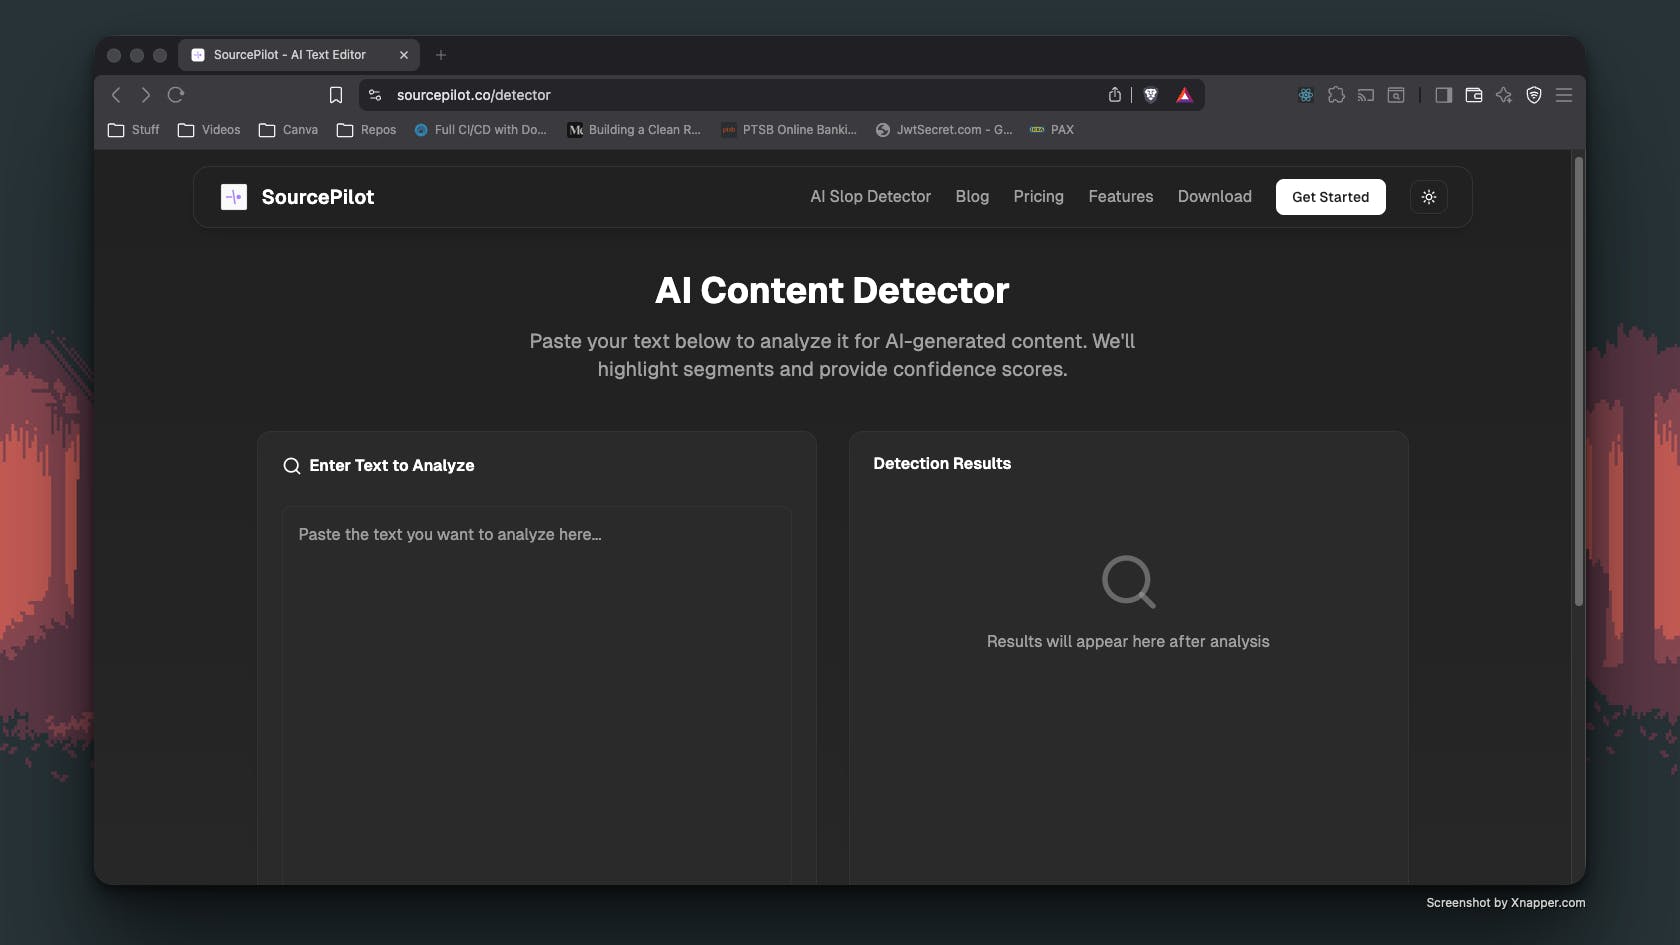Click the AI Content Detector title
Viewport: 1680px width, 945px height.
click(832, 291)
